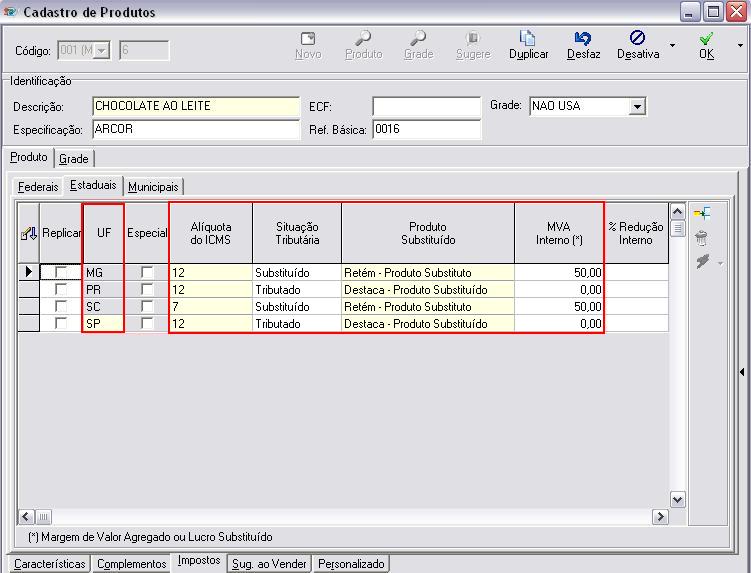Click the trash can delete icon
Image resolution: width=751 pixels, height=573 pixels.
pyautogui.click(x=702, y=238)
